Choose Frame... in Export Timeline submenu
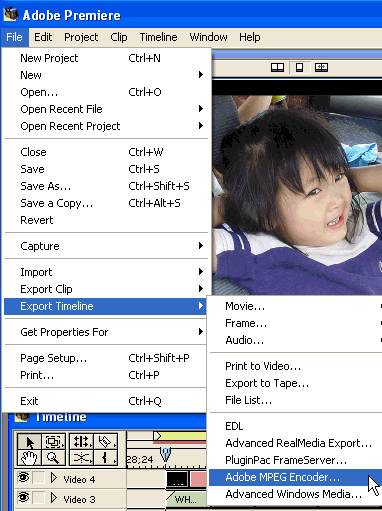Image resolution: width=382 pixels, height=511 pixels. [295, 323]
